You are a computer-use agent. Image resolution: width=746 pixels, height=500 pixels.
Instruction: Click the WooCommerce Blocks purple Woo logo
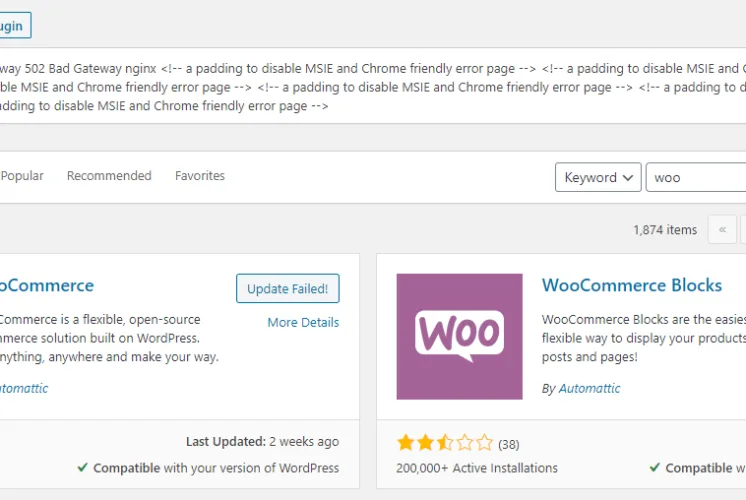coord(459,336)
